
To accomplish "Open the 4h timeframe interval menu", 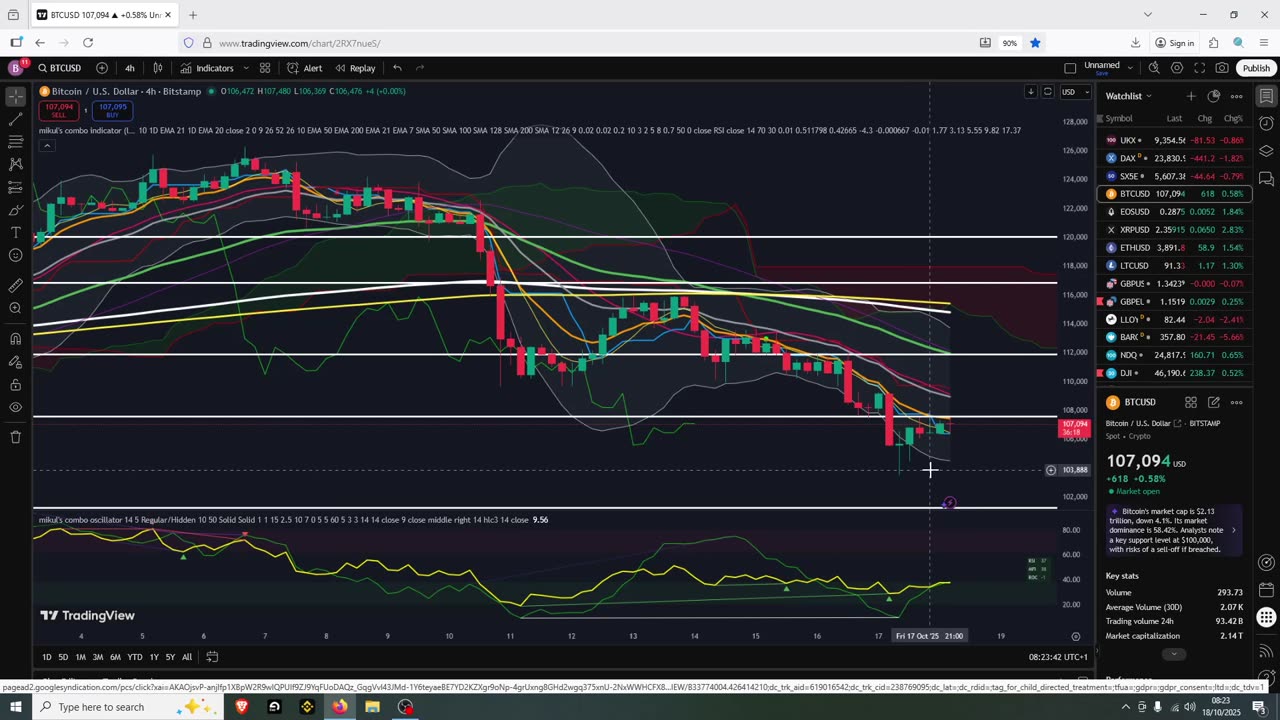I will pyautogui.click(x=130, y=68).
